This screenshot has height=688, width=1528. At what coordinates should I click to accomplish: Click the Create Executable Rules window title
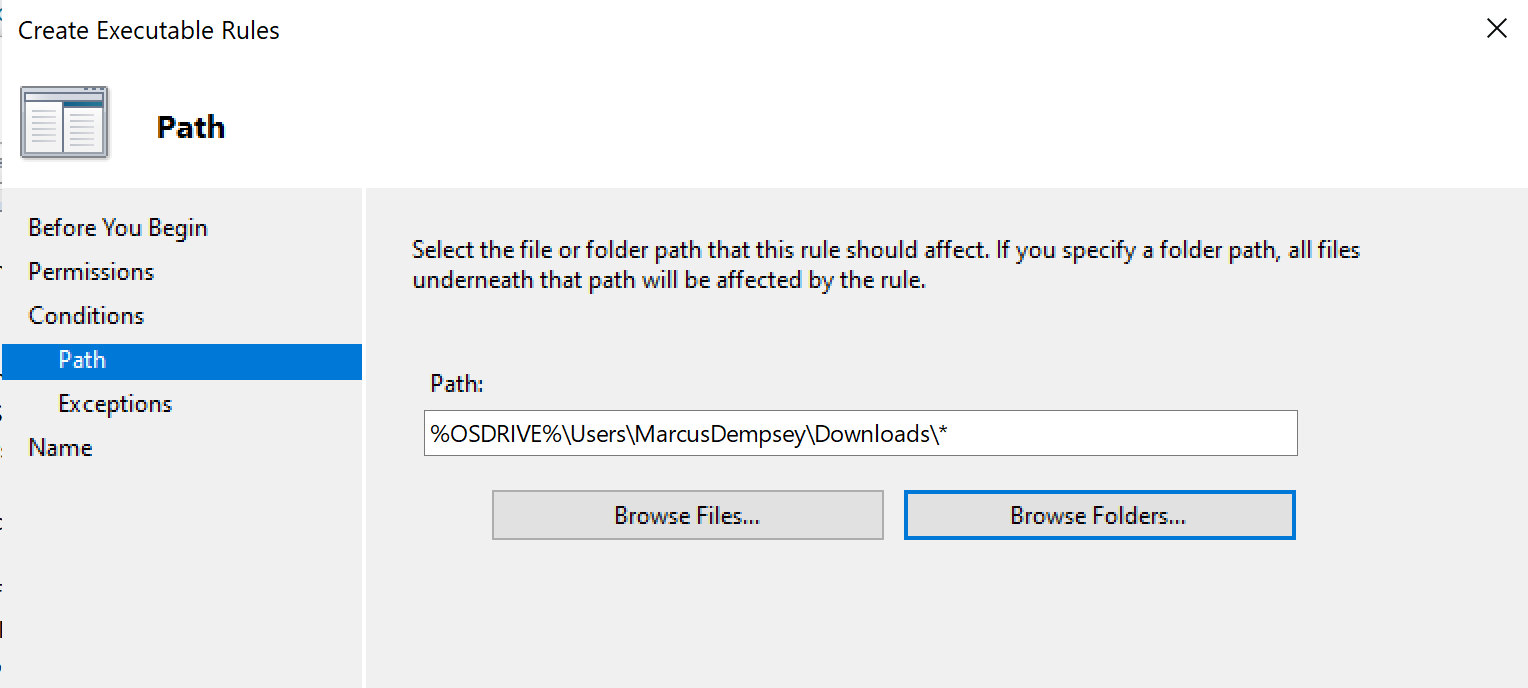click(149, 31)
